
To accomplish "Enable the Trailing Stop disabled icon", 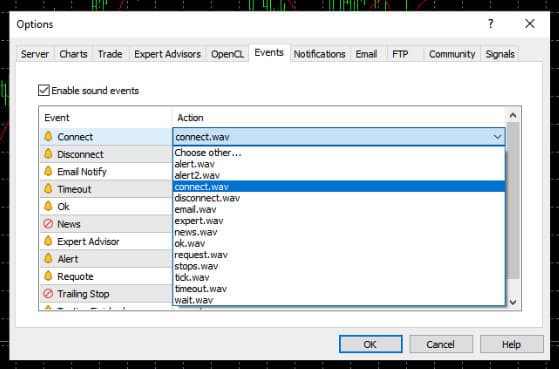I will 48,293.
